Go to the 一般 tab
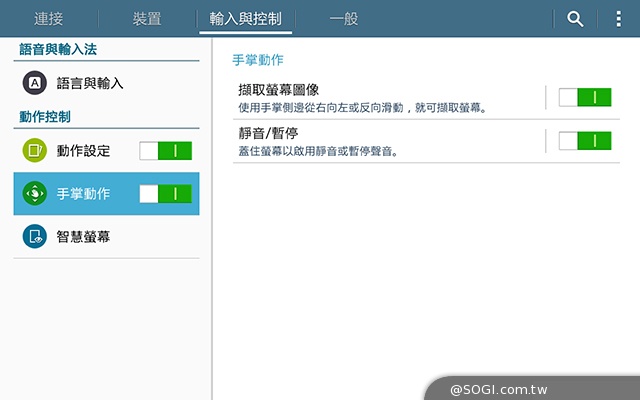This screenshot has width=640, height=400. tap(343, 18)
